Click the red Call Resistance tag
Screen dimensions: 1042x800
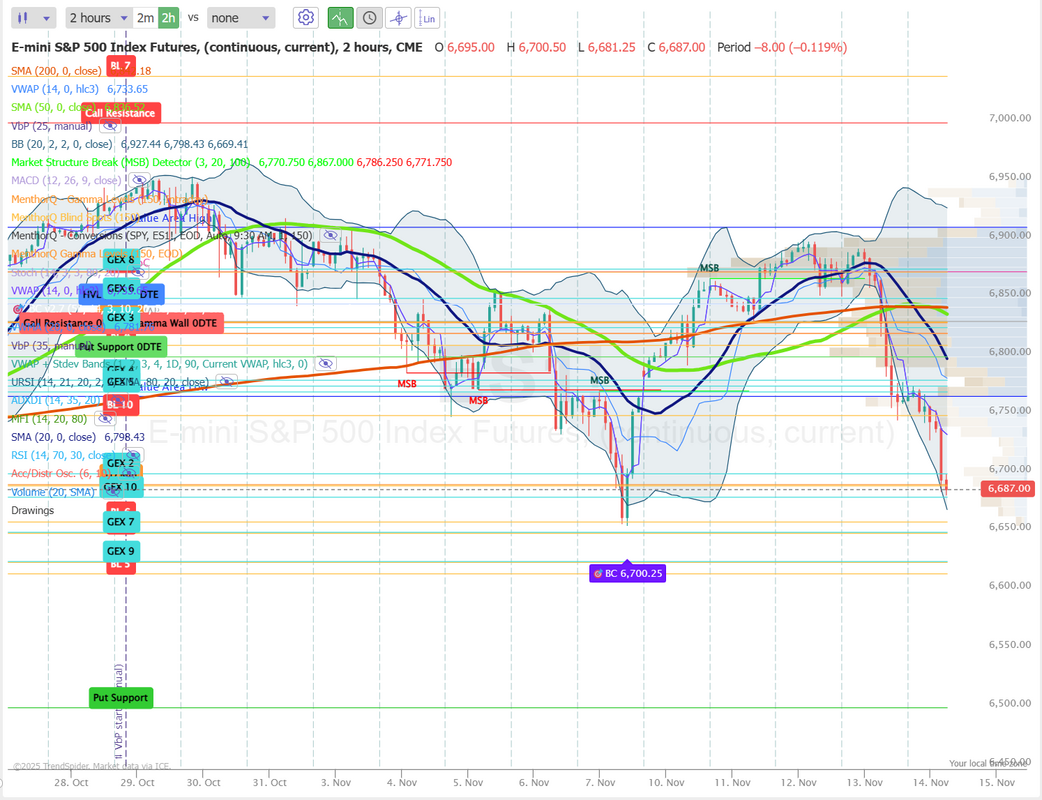[120, 113]
